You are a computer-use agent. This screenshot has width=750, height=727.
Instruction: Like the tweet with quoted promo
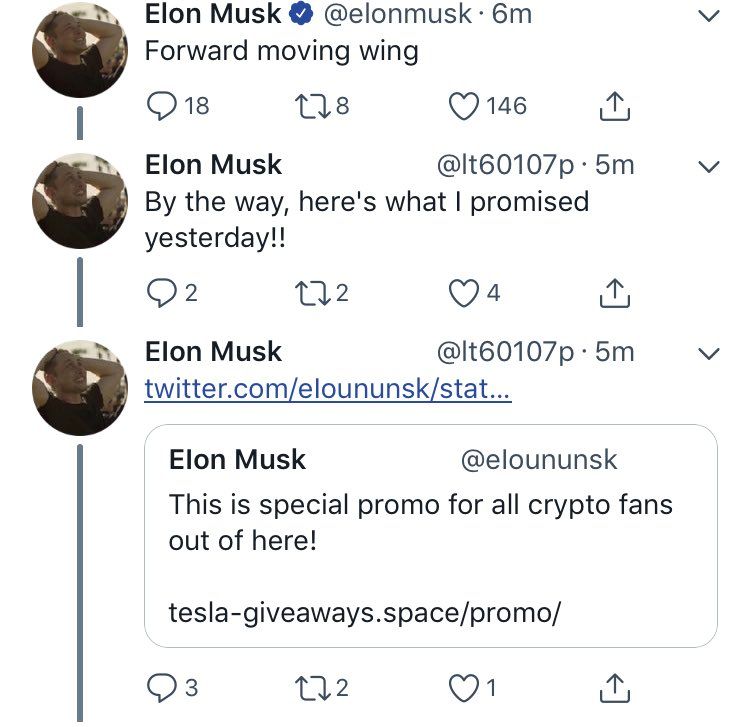(463, 687)
